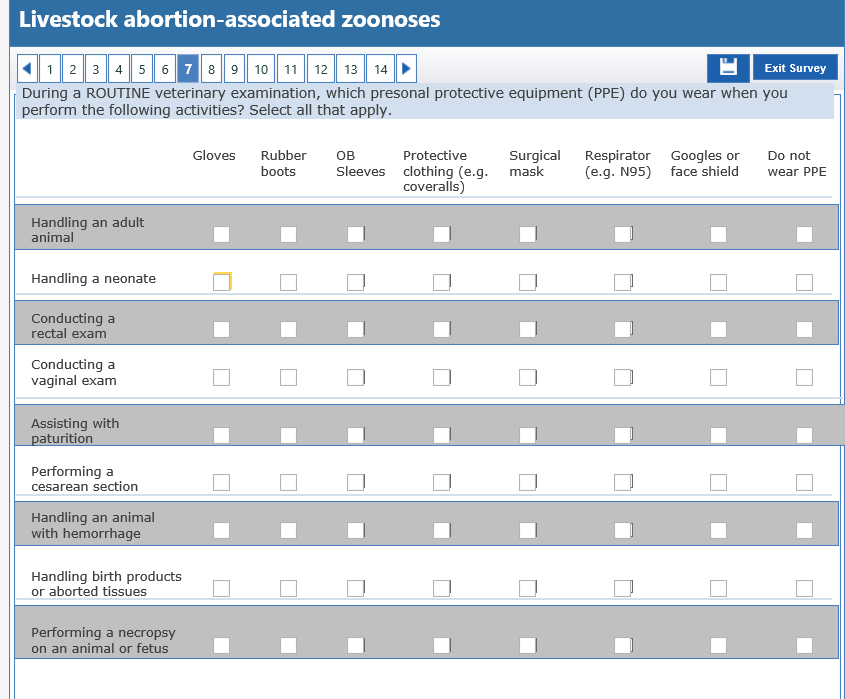Check Protective clothing for assisting with parturition
Viewport: 845px width, 699px height.
point(441,435)
